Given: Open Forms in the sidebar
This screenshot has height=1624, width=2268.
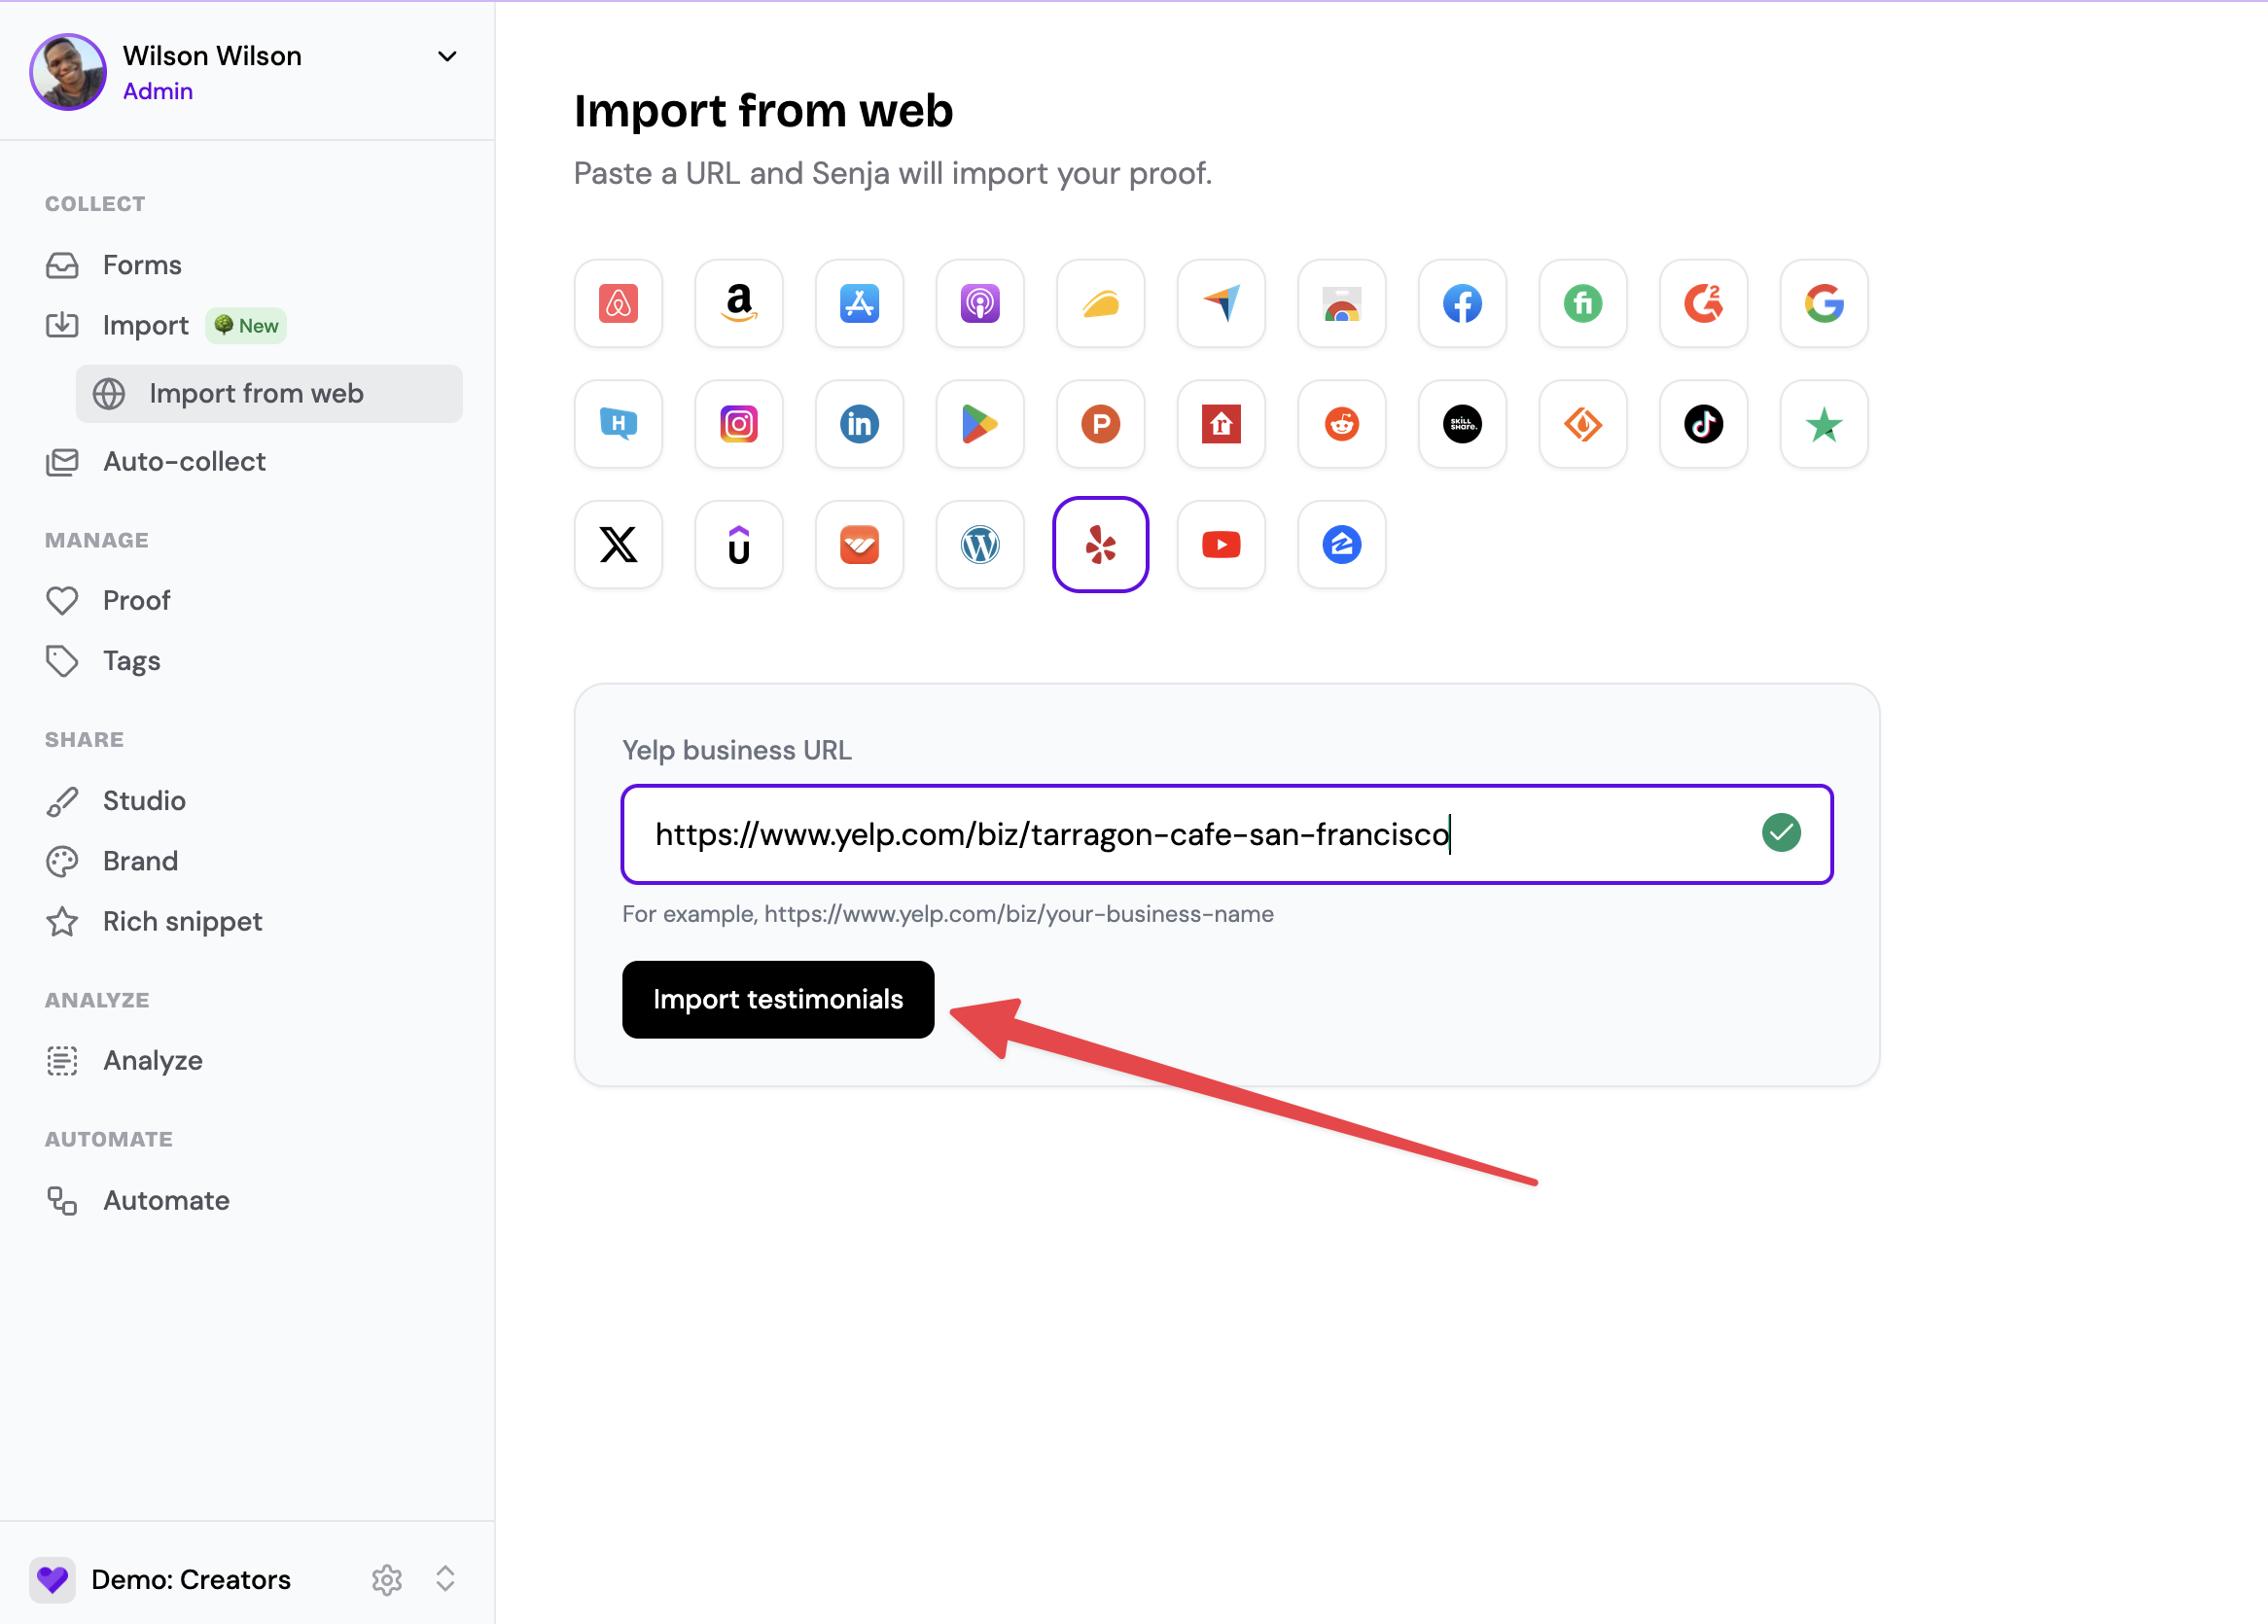Looking at the screenshot, I should click(x=142, y=265).
